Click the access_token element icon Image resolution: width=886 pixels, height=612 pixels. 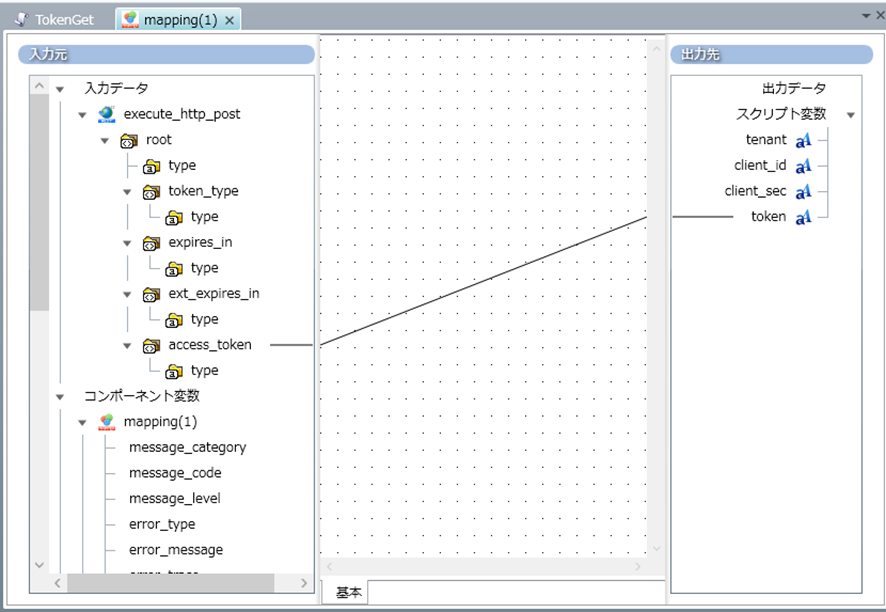tap(151, 345)
